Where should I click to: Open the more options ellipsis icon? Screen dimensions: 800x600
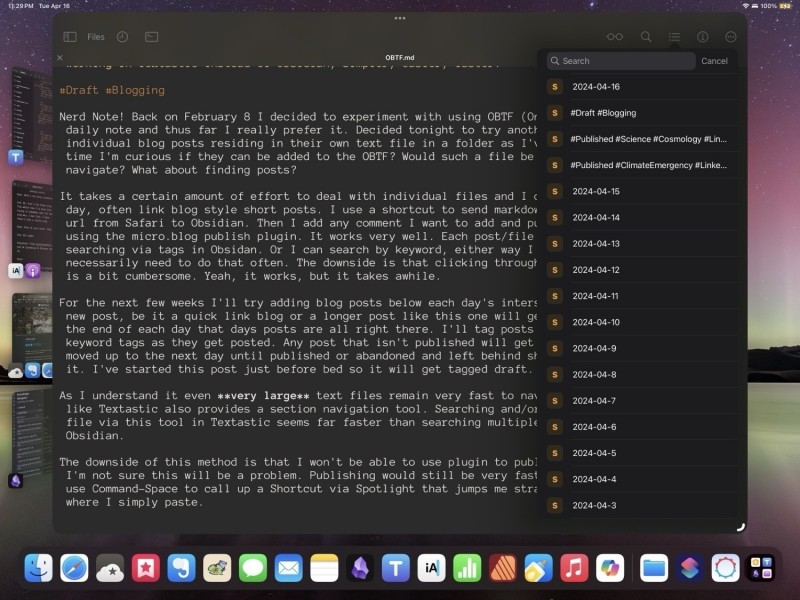[x=729, y=36]
